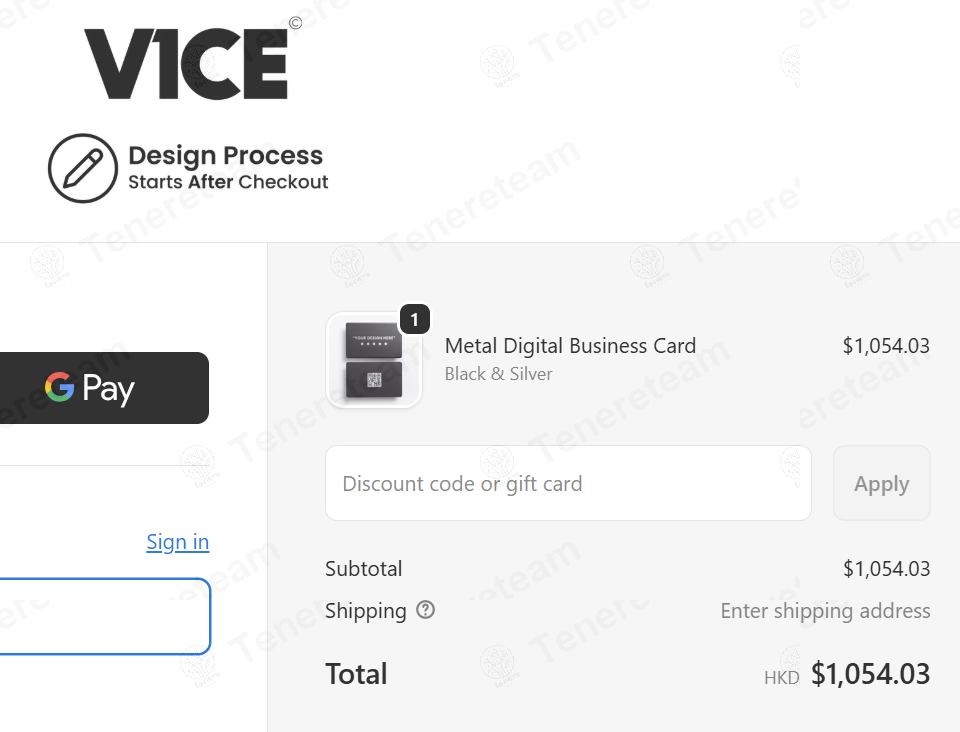Click the bold Total amount

click(x=870, y=674)
